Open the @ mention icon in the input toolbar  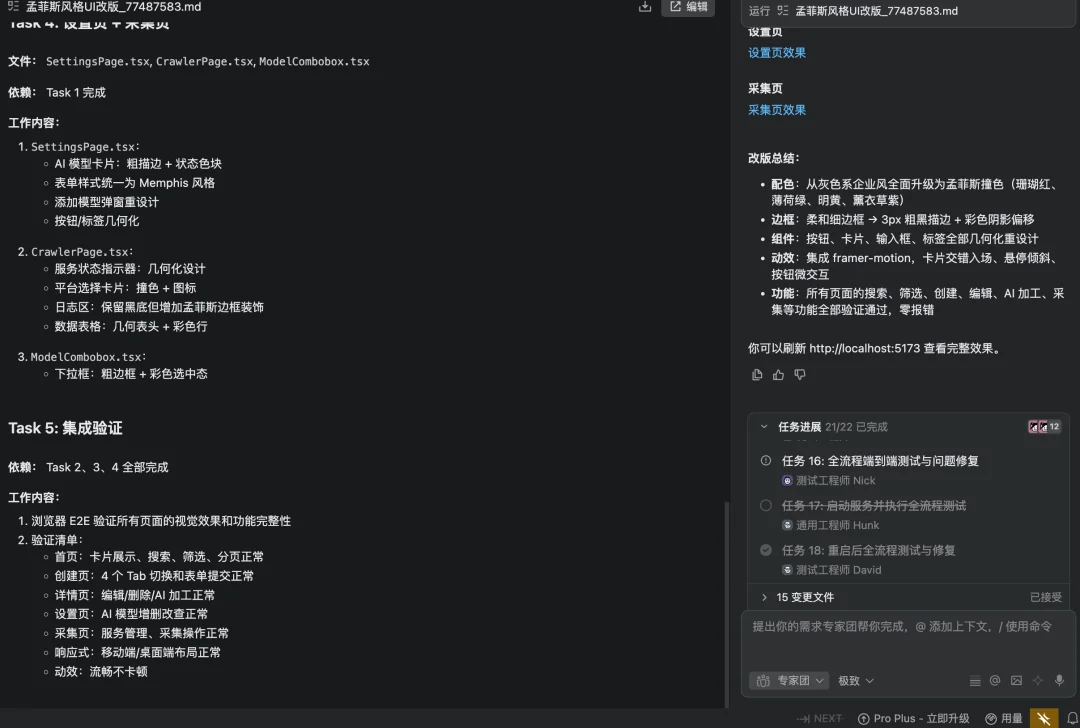[x=996, y=680]
